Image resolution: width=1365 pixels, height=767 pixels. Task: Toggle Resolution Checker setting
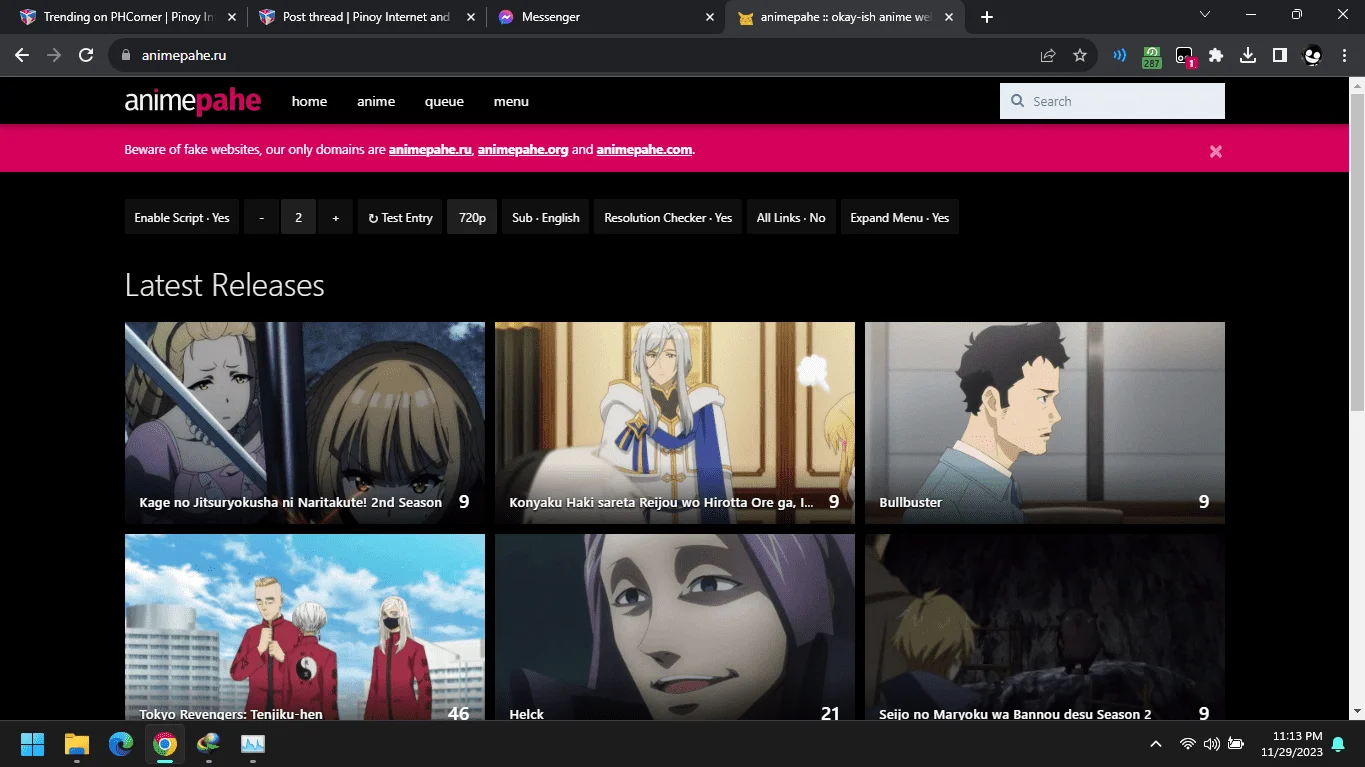(668, 217)
